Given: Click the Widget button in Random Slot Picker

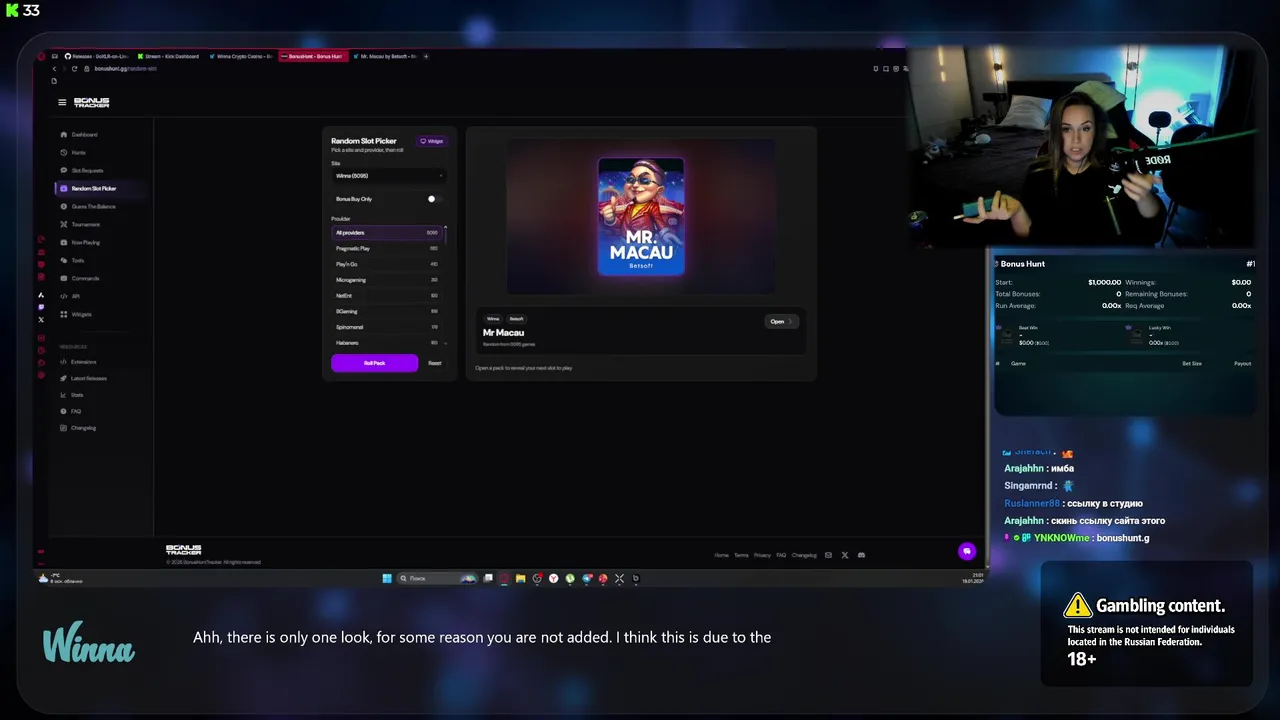Looking at the screenshot, I should [432, 141].
